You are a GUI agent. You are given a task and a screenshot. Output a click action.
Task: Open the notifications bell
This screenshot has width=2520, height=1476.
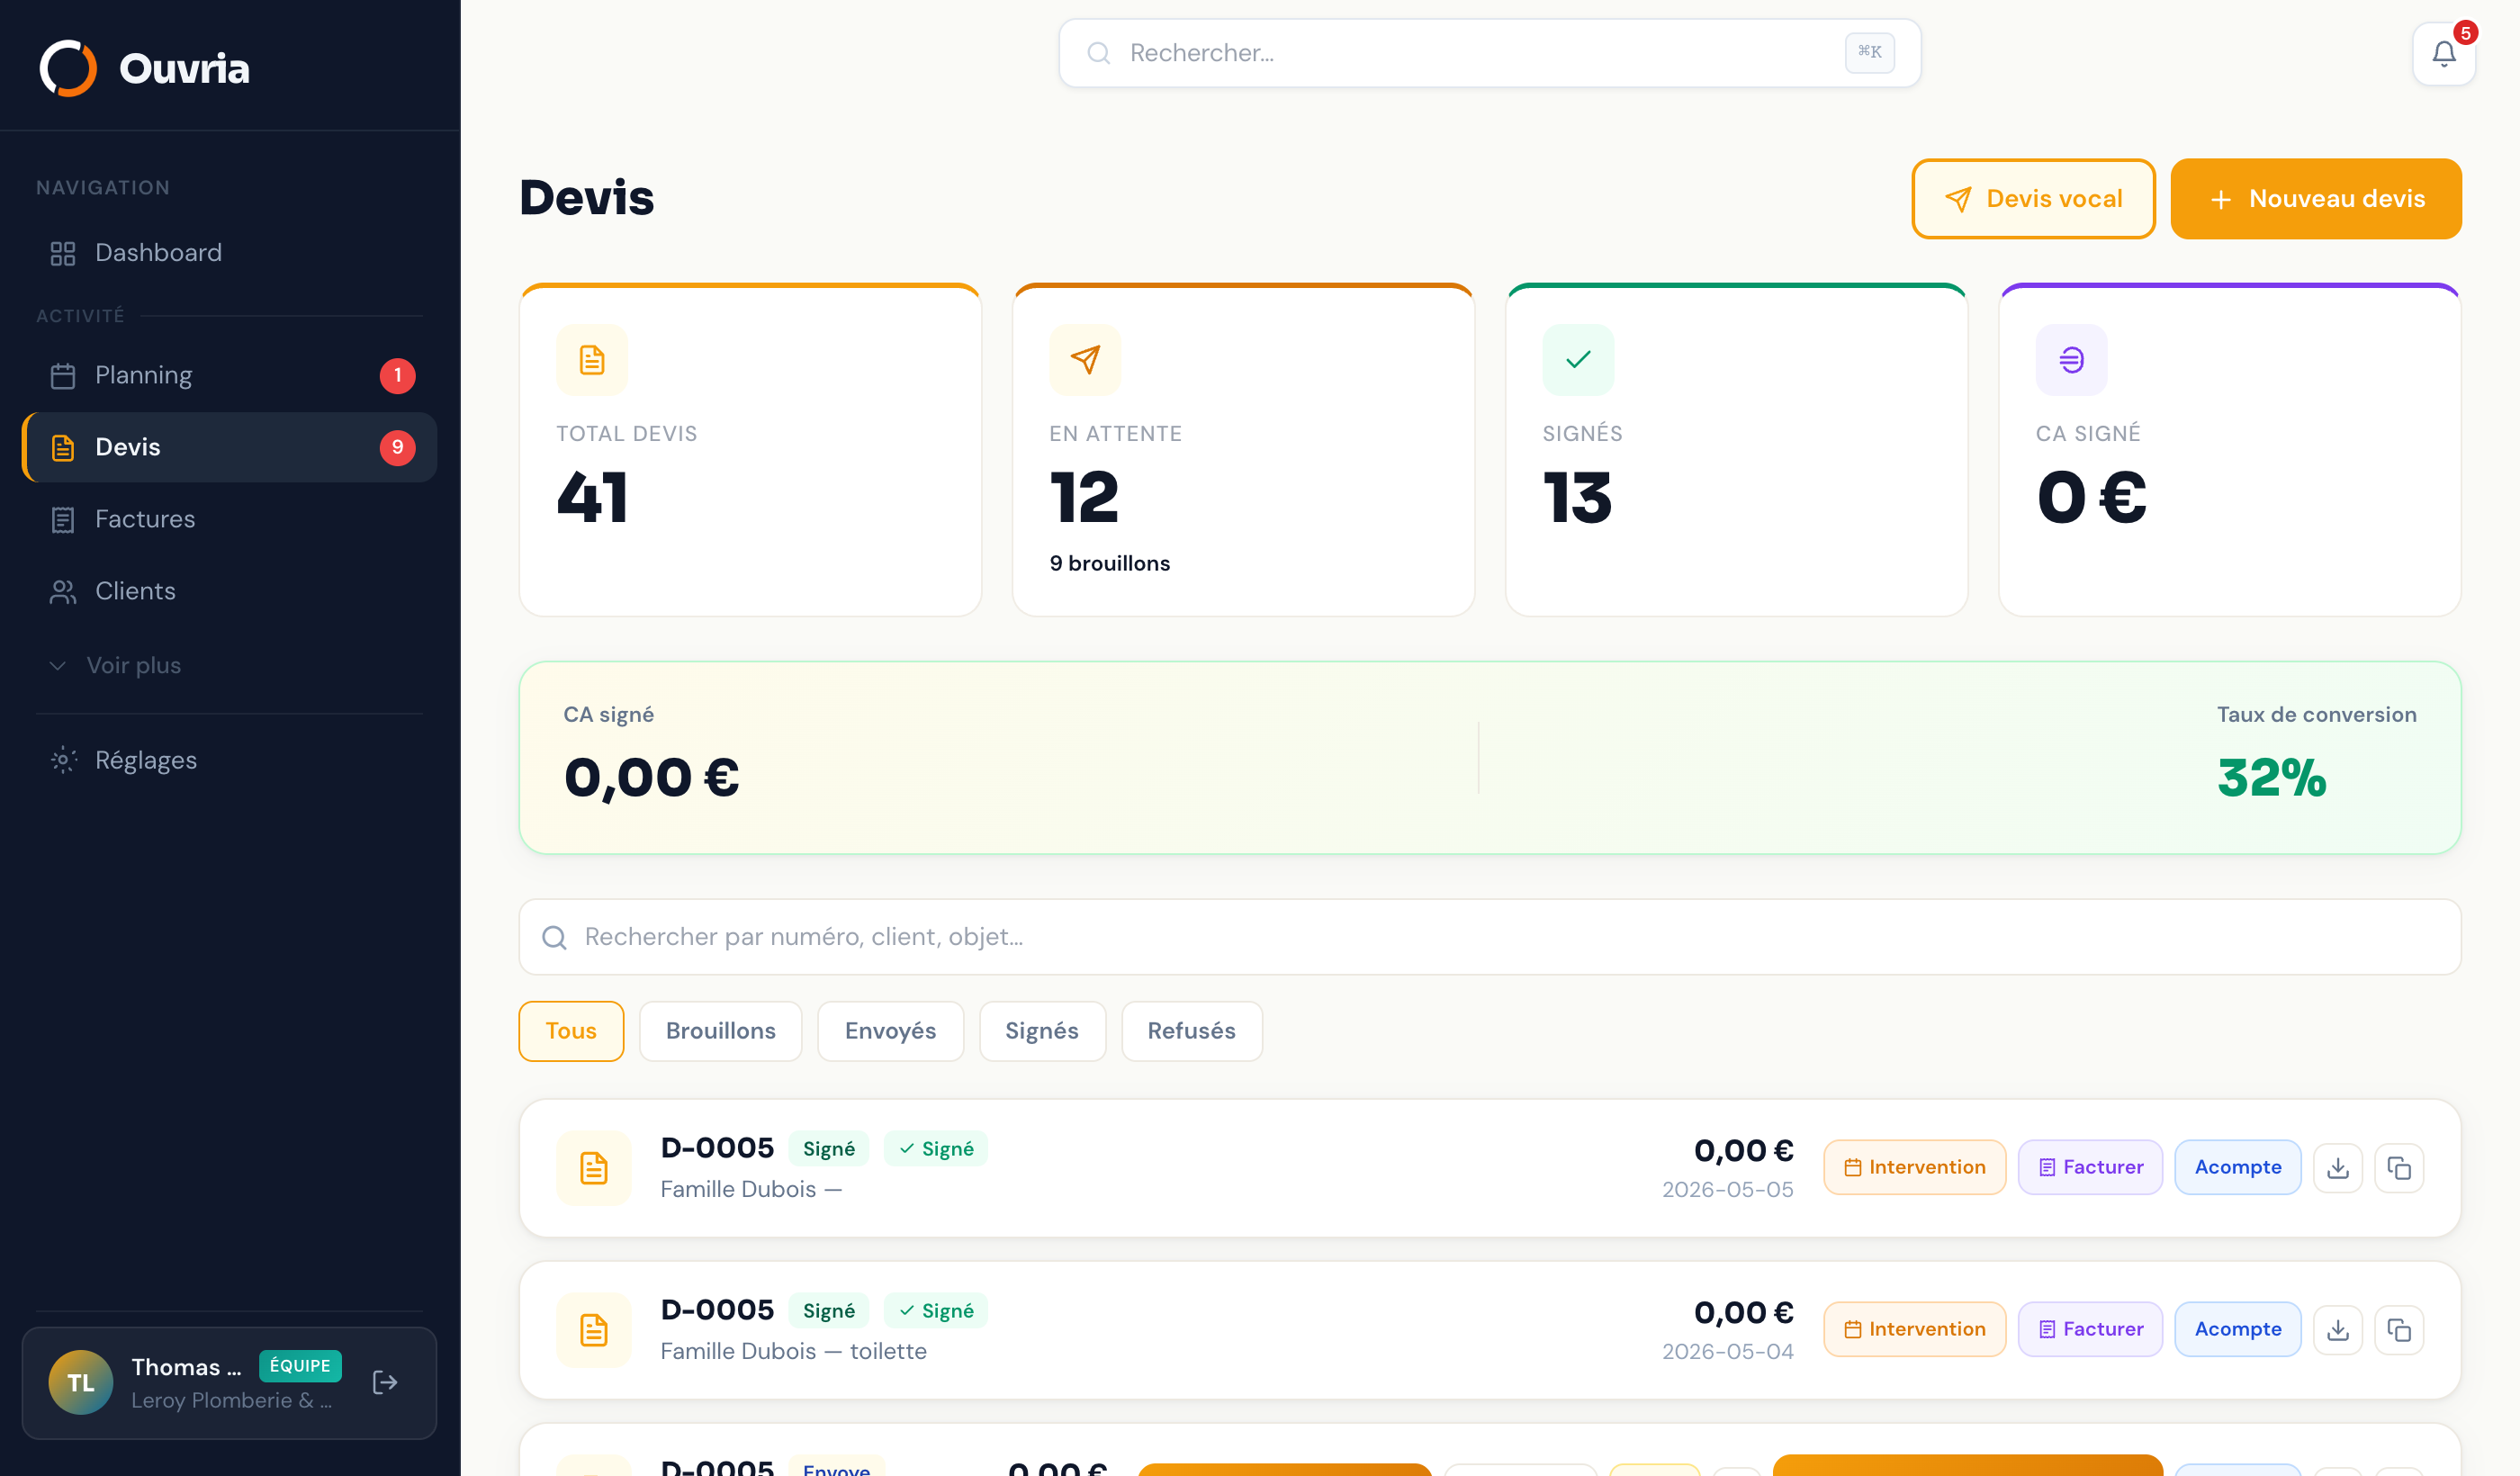[2443, 53]
